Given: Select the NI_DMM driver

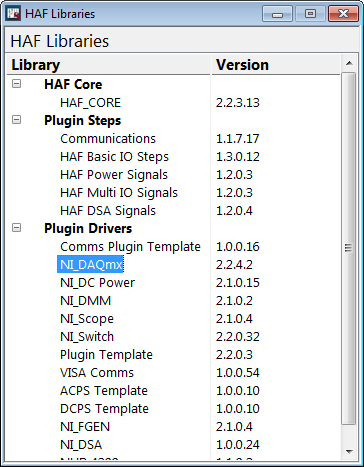Looking at the screenshot, I should tap(85, 301).
